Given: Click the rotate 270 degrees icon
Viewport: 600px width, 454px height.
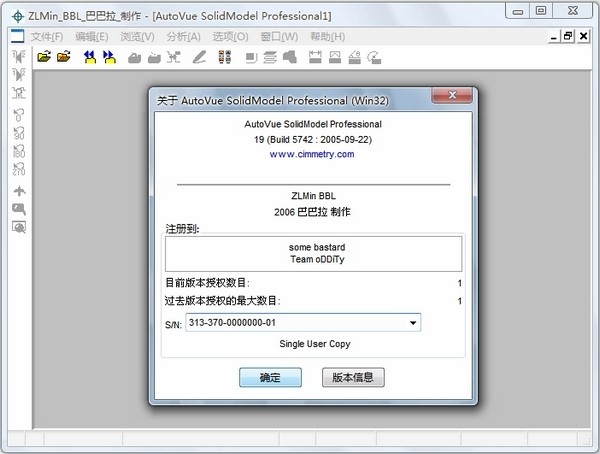Looking at the screenshot, I should point(19,169).
